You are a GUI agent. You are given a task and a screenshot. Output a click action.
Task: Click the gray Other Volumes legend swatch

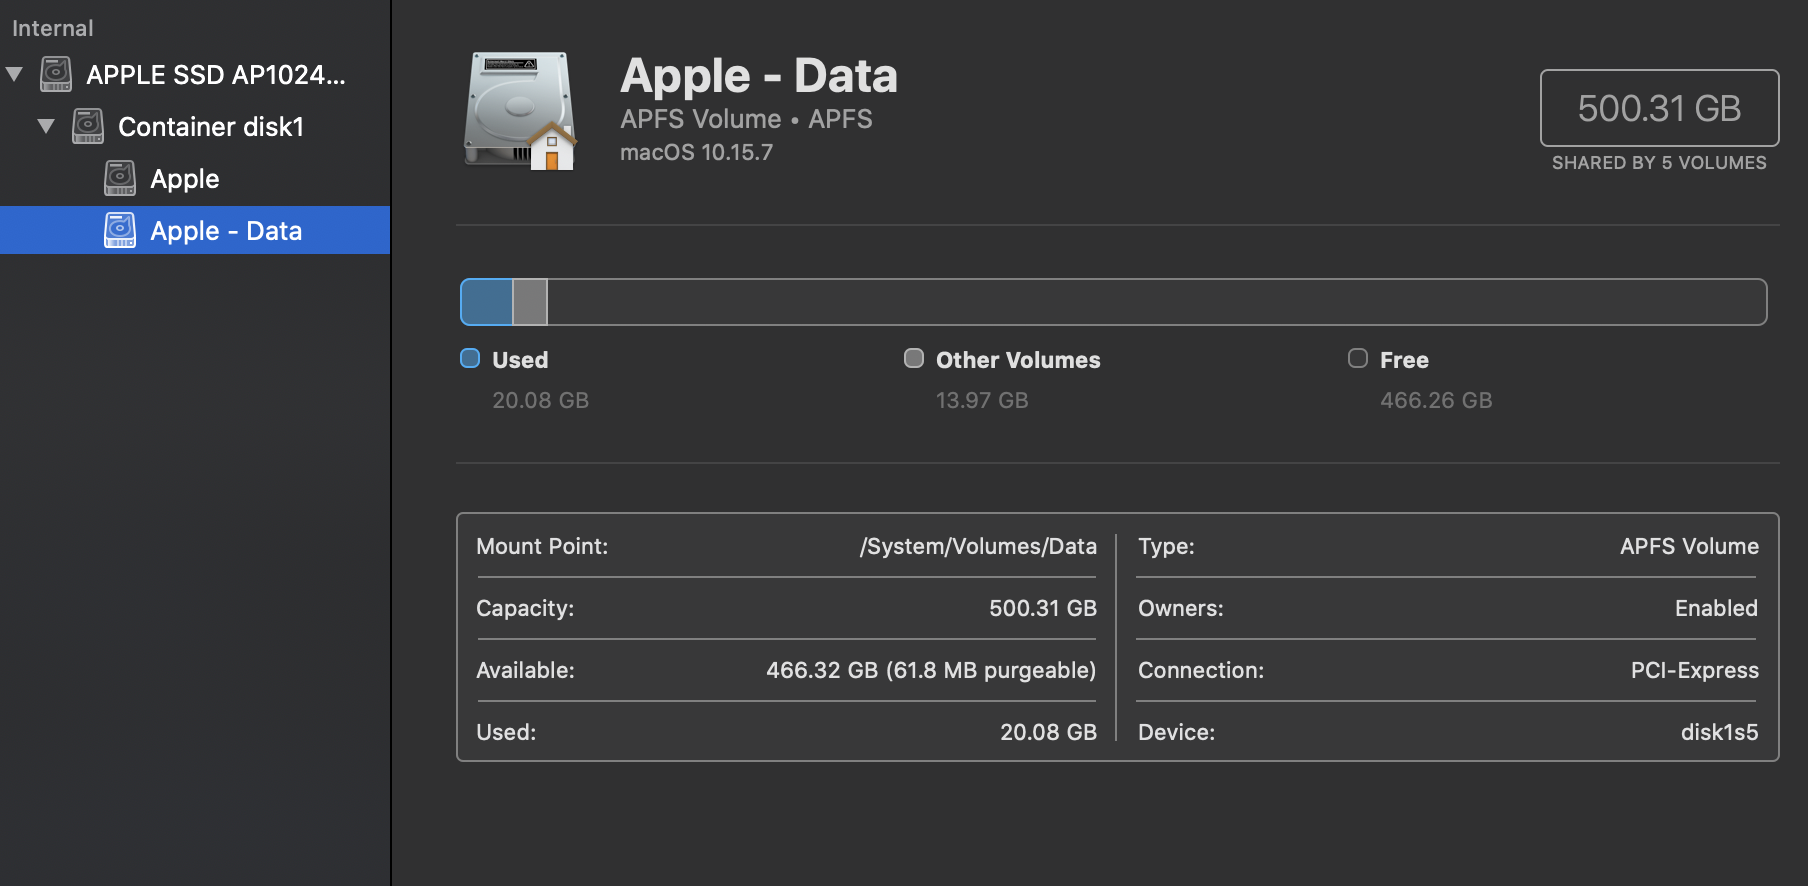coord(914,358)
